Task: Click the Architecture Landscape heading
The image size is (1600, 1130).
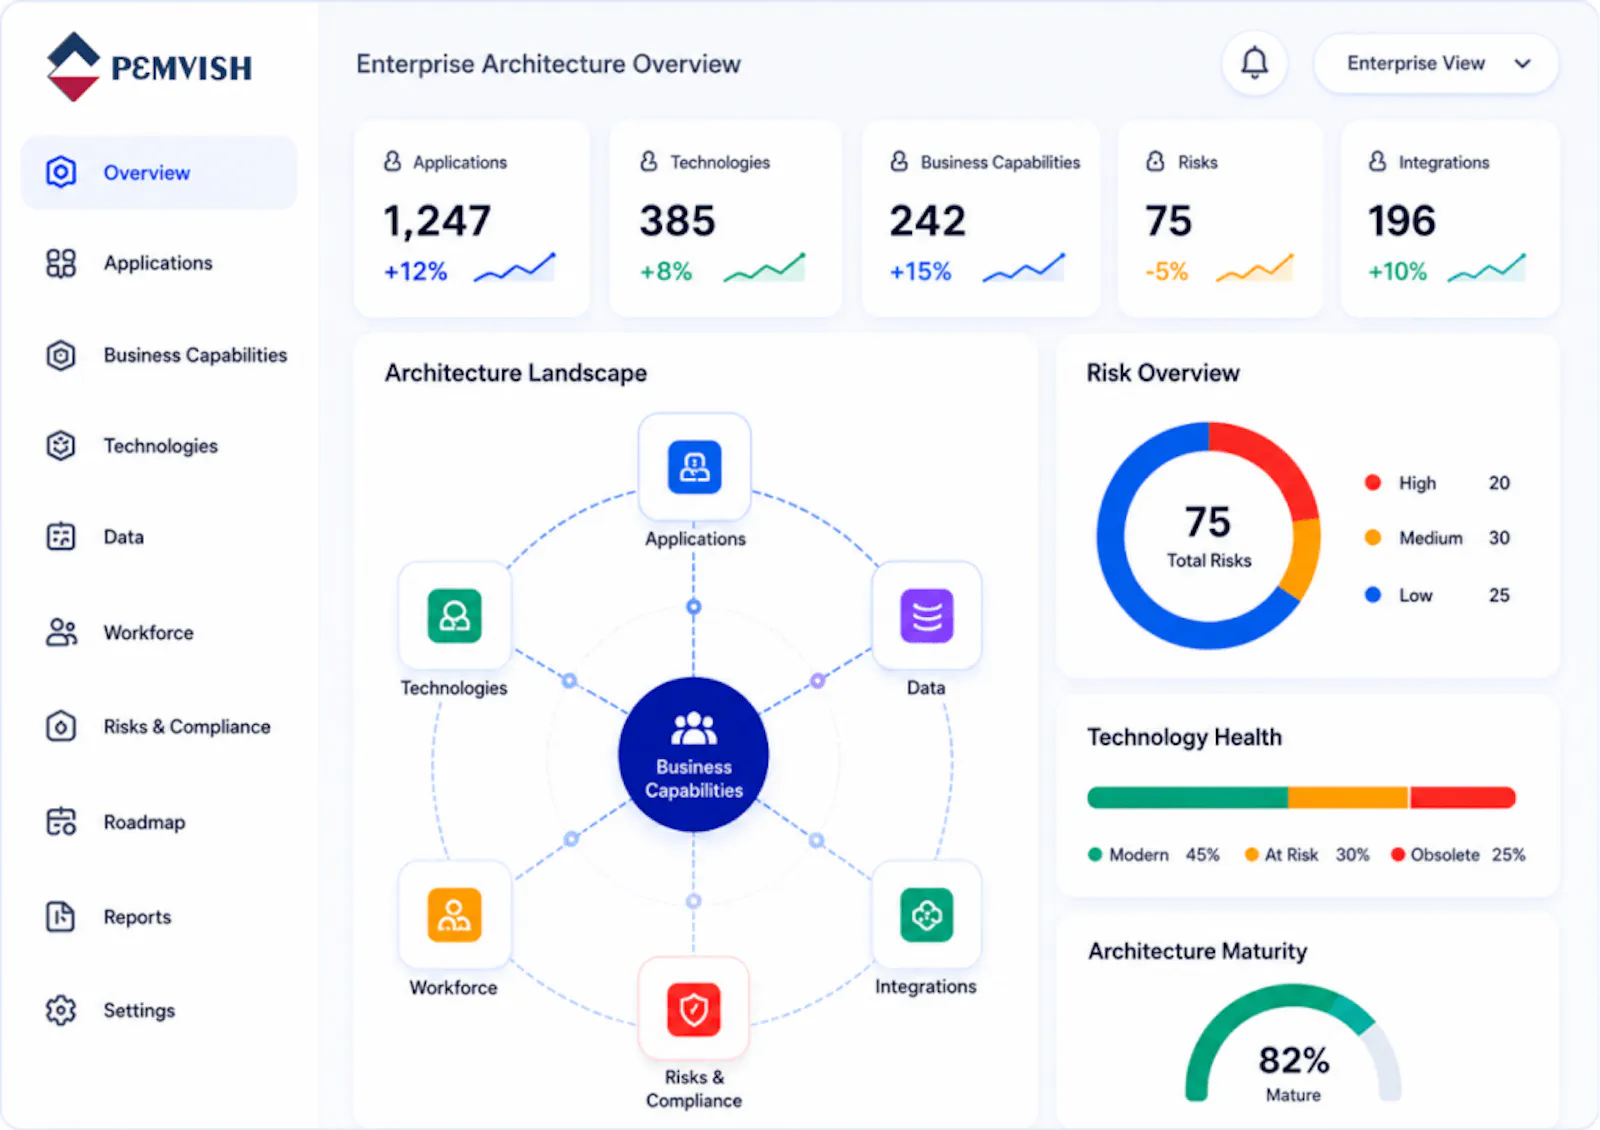Action: tap(516, 373)
